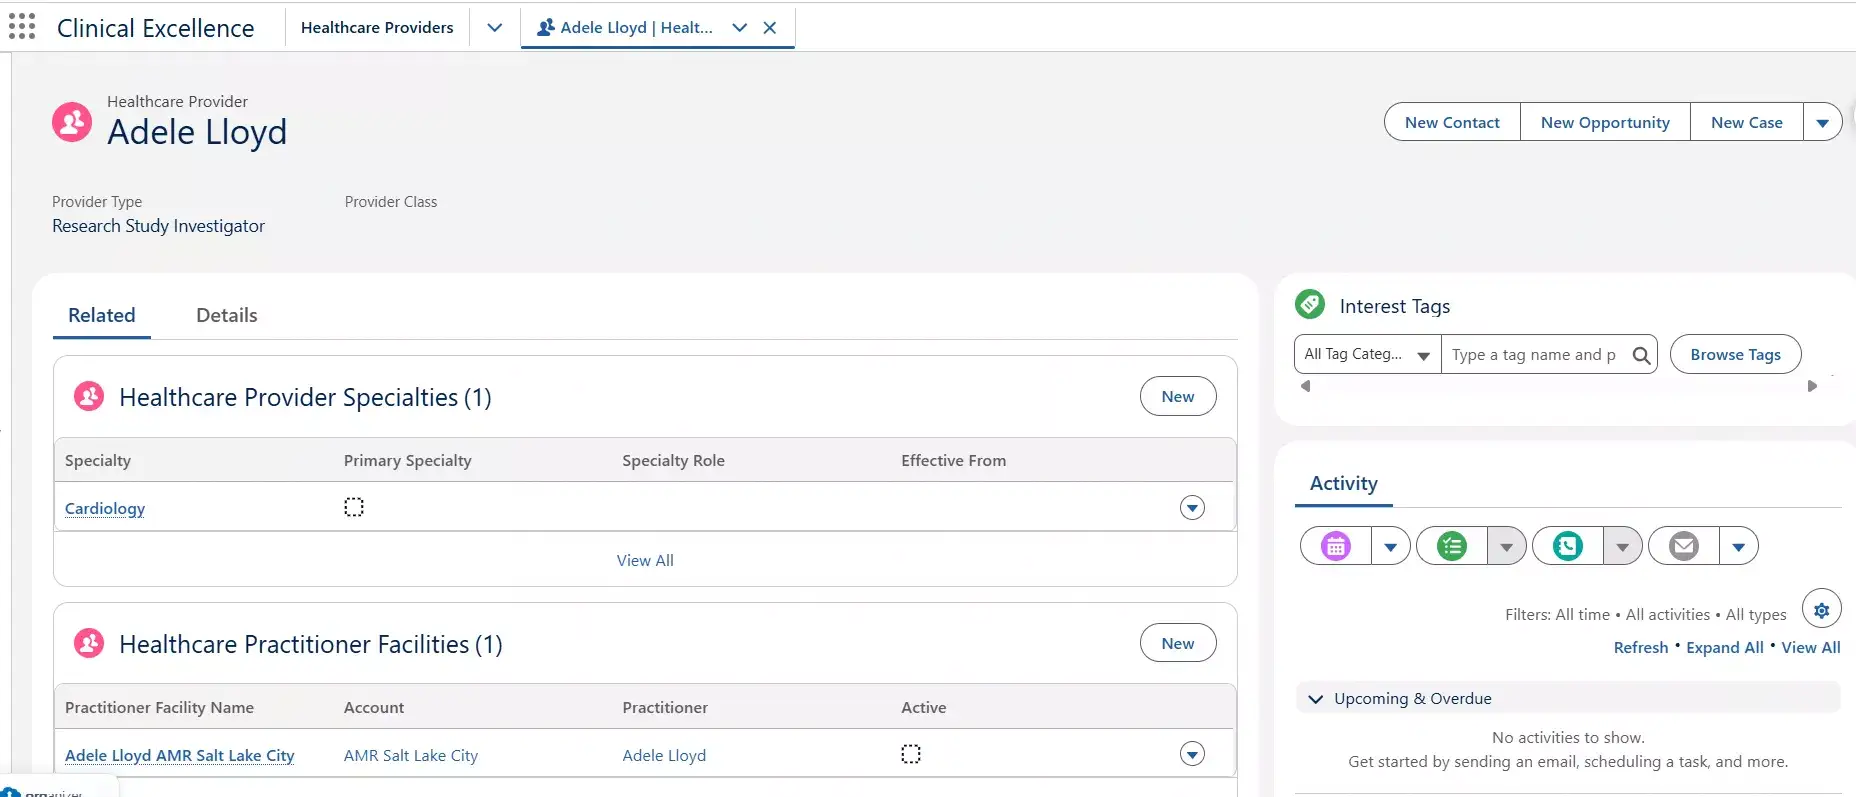Create a new event with calendar icon
1856x797 pixels.
pos(1336,546)
